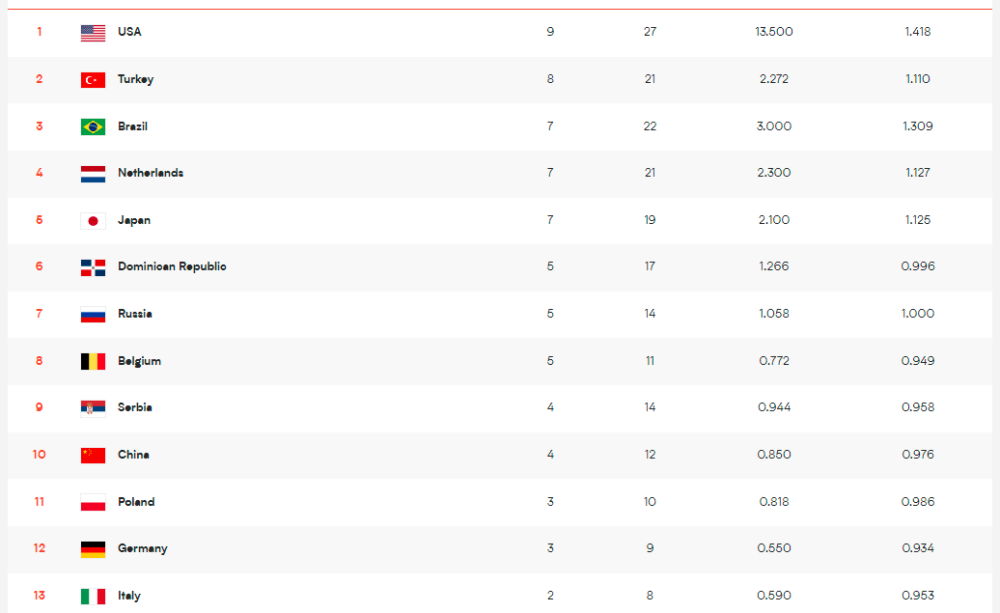The width and height of the screenshot is (1000, 613).
Task: Click the Turkey flag icon
Action: (93, 80)
